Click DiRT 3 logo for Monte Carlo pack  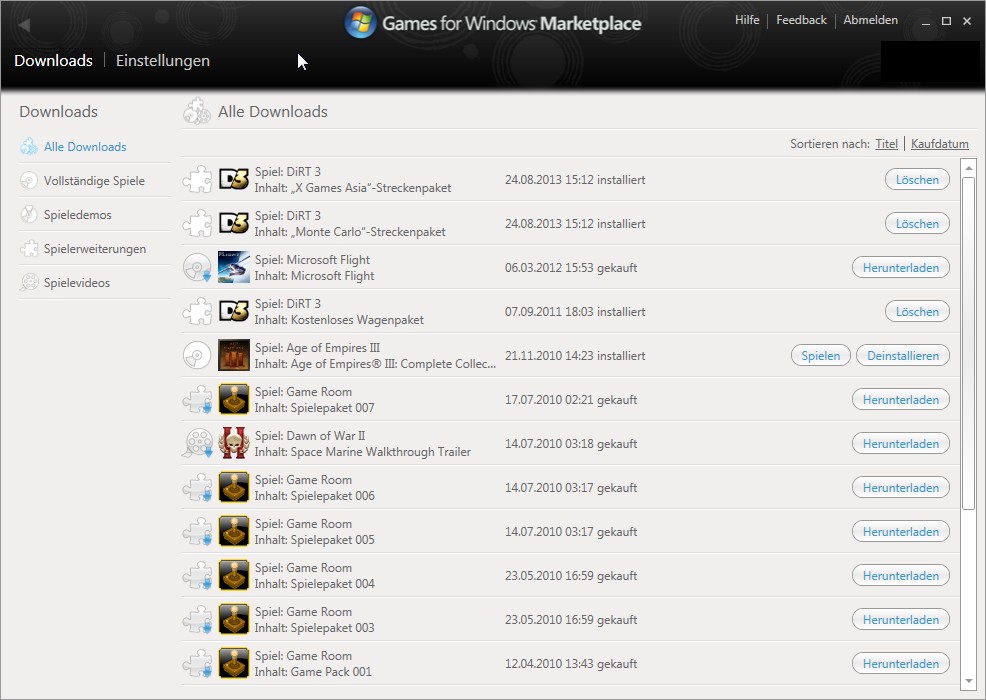click(234, 223)
